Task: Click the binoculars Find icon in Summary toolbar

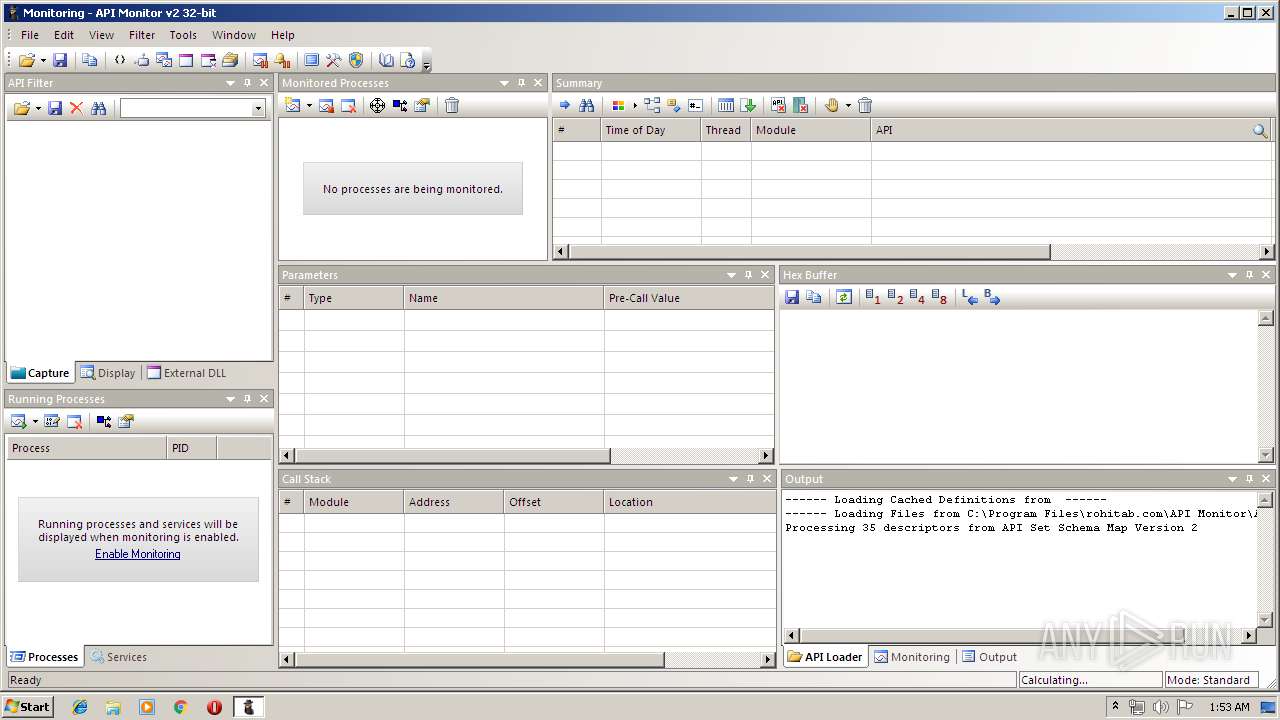Action: click(587, 105)
